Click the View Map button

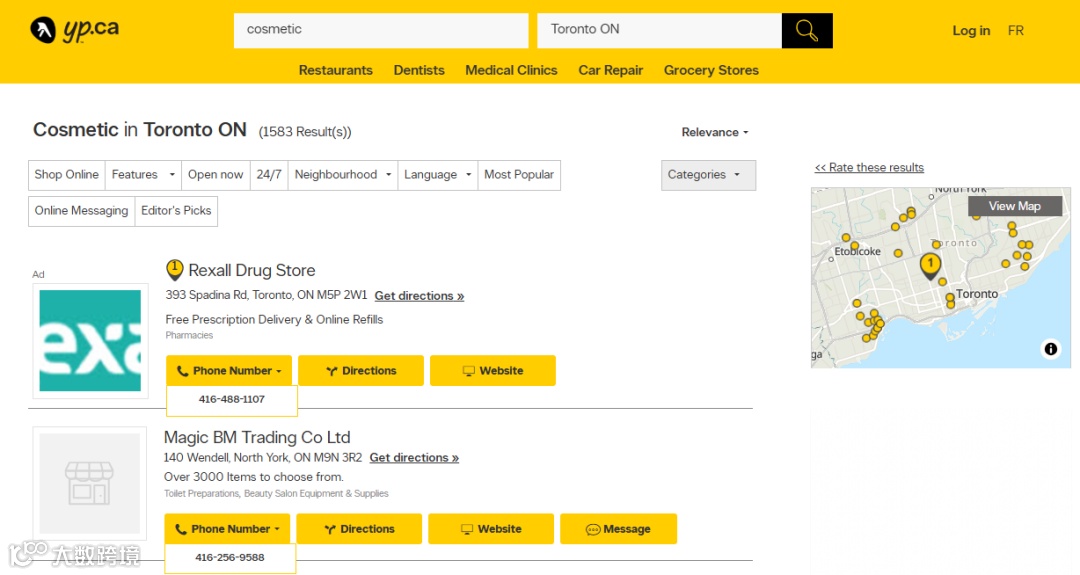[1015, 206]
